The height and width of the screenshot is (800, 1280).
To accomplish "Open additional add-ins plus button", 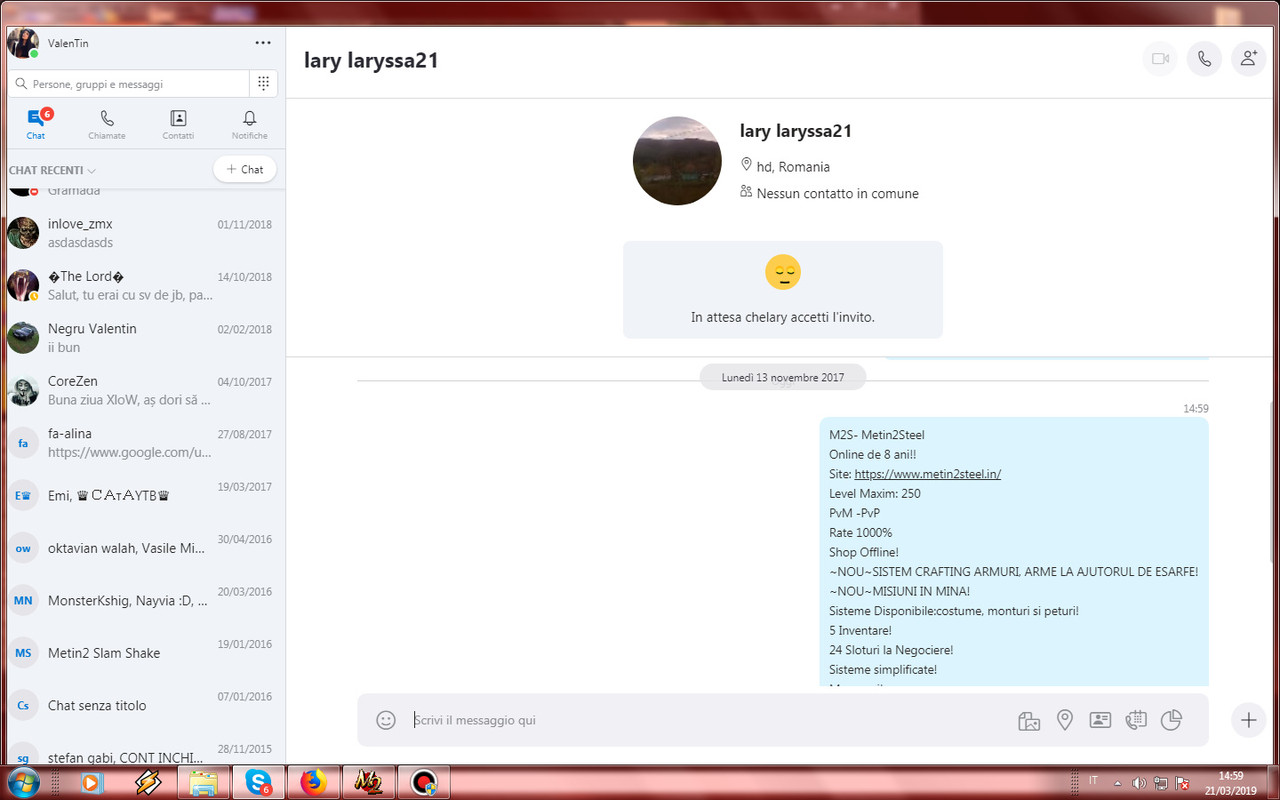I will point(1248,720).
